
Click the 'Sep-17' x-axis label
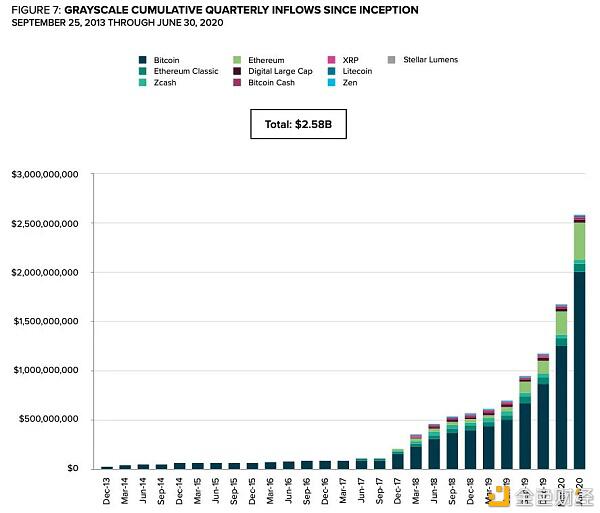coord(379,491)
